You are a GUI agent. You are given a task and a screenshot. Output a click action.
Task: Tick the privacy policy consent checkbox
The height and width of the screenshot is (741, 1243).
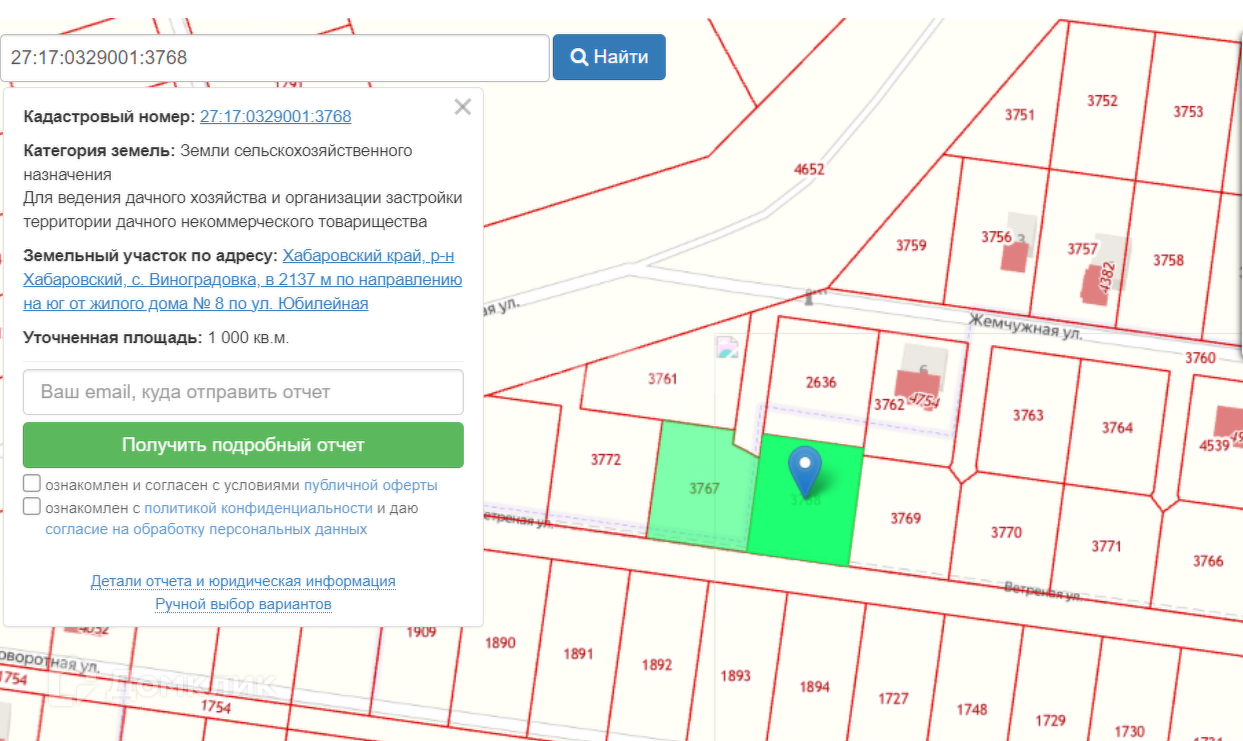click(x=32, y=507)
